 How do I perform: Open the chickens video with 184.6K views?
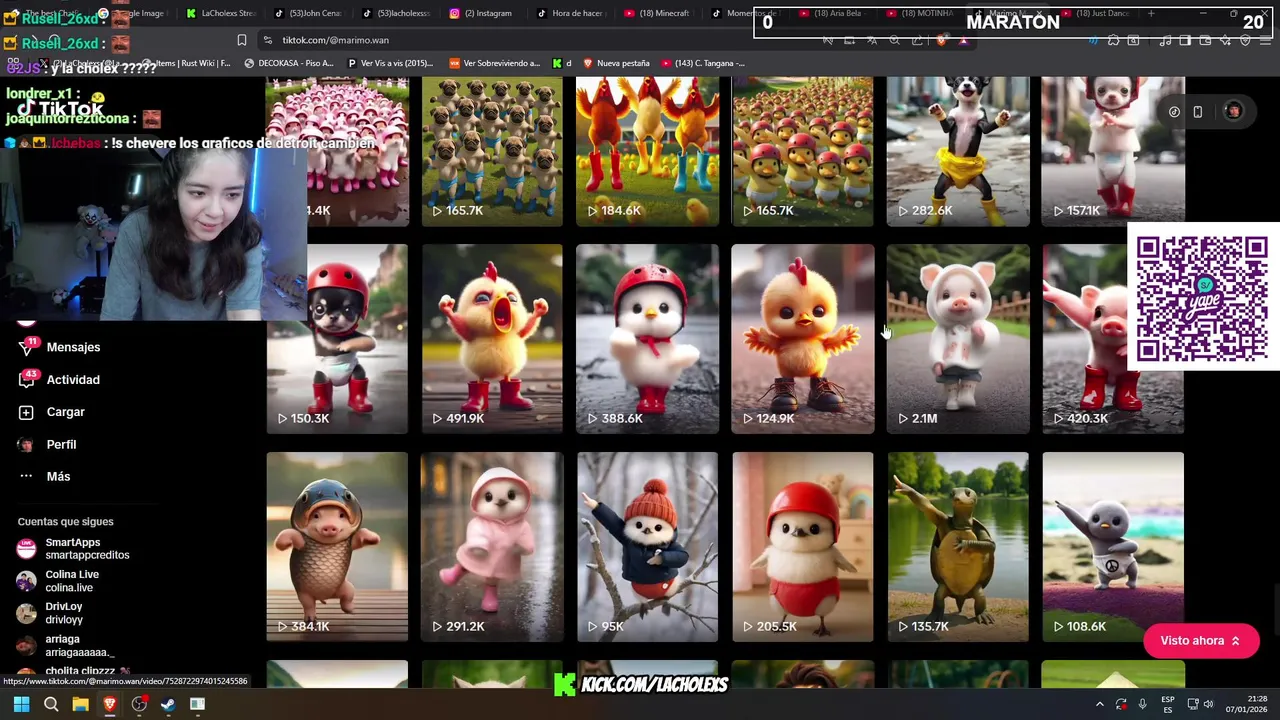click(647, 152)
